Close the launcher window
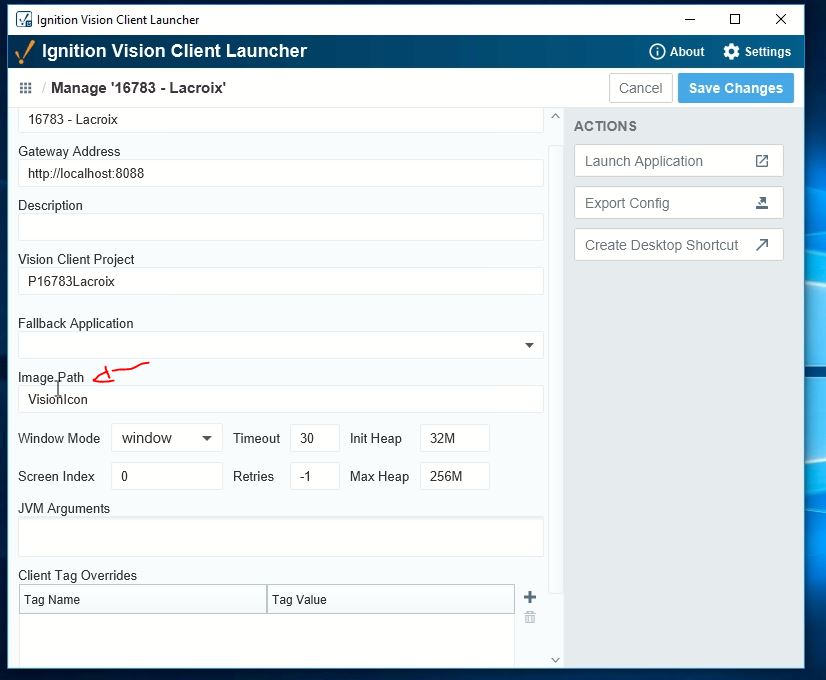The width and height of the screenshot is (826, 680). (x=781, y=19)
